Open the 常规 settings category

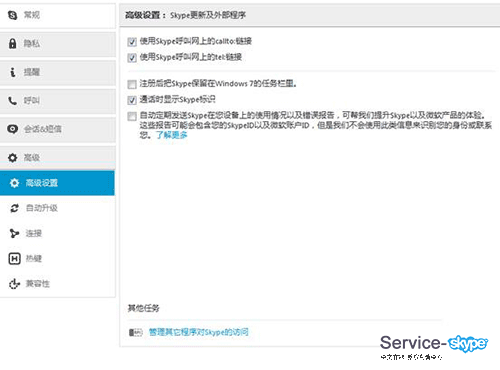pyautogui.click(x=57, y=15)
